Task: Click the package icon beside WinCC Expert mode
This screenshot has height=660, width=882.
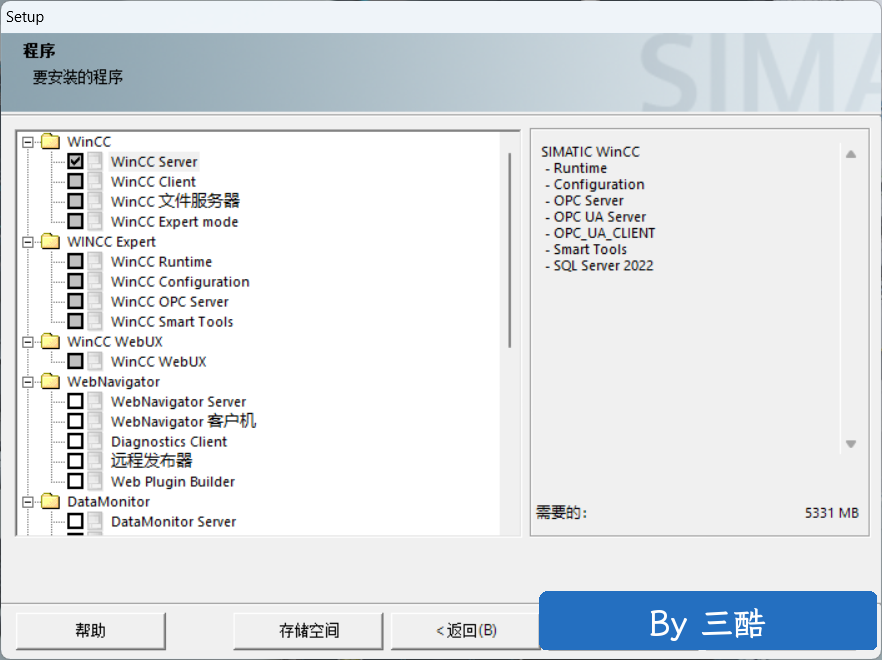Action: tap(95, 221)
